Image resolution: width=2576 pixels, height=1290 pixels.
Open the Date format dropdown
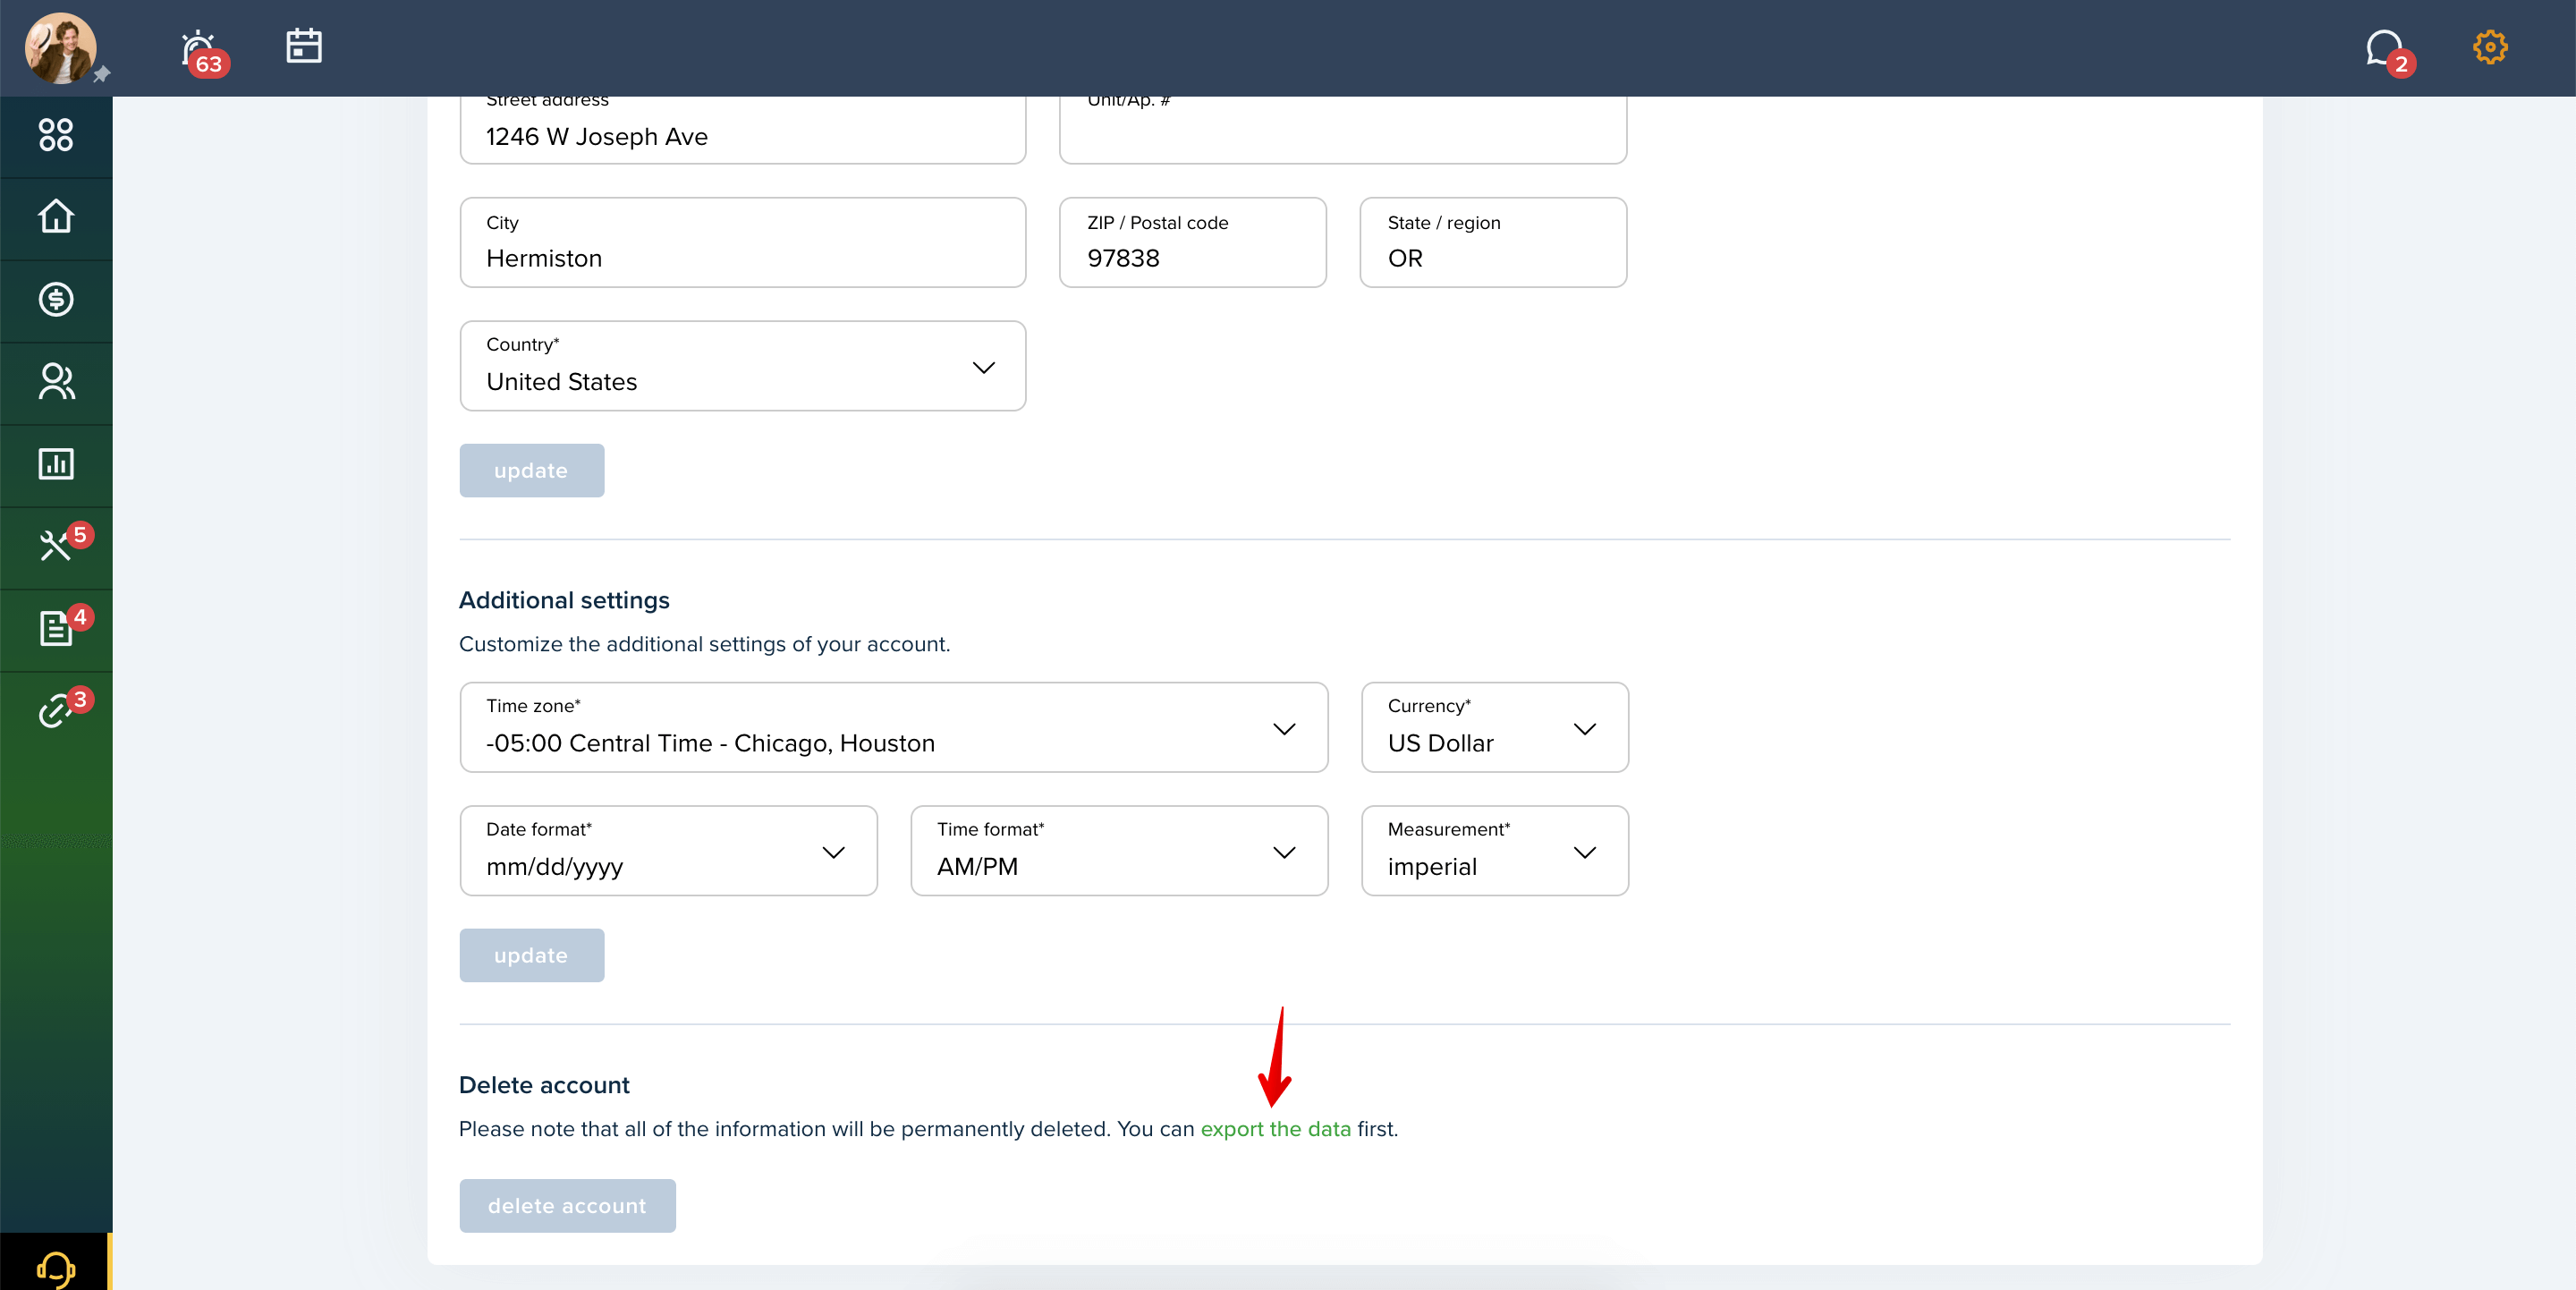tap(668, 851)
